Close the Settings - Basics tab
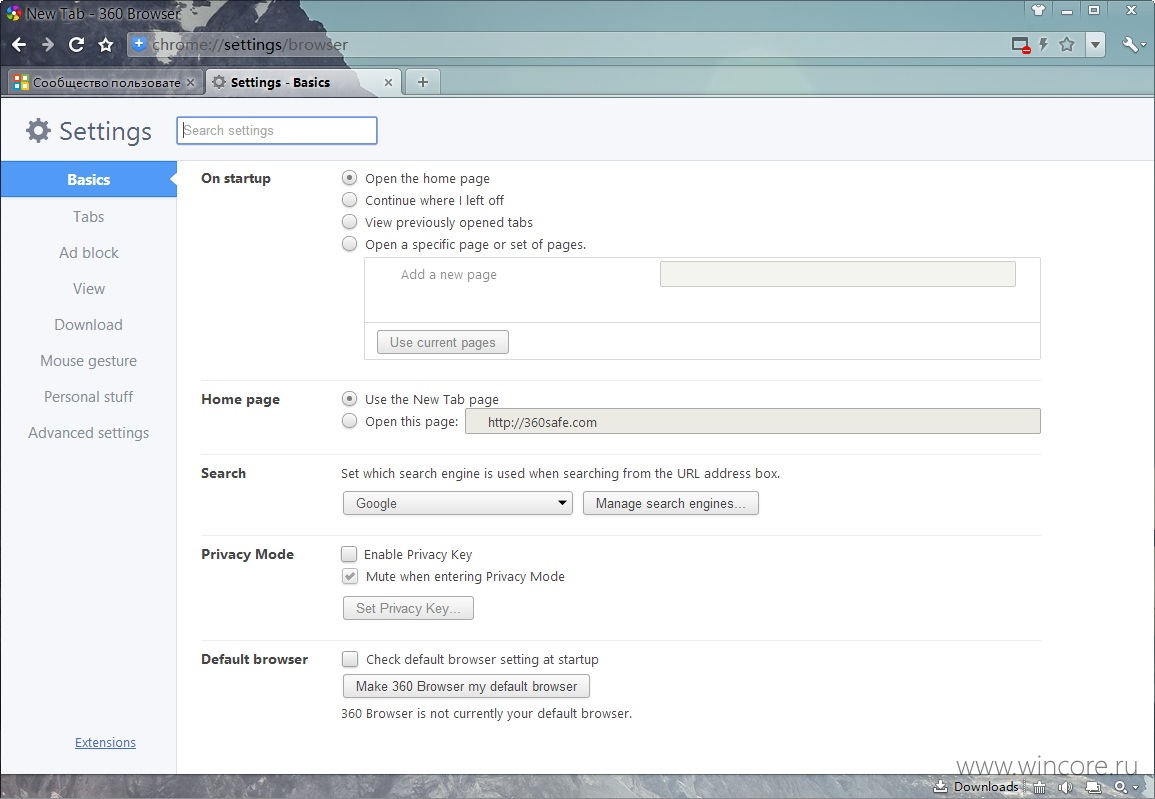The height and width of the screenshot is (799, 1155). pyautogui.click(x=388, y=82)
